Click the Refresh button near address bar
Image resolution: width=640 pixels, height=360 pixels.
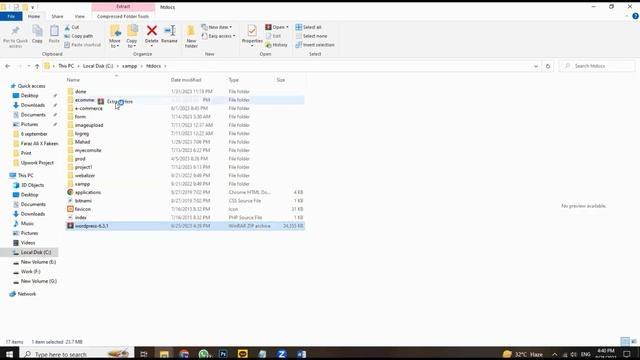[x=548, y=66]
